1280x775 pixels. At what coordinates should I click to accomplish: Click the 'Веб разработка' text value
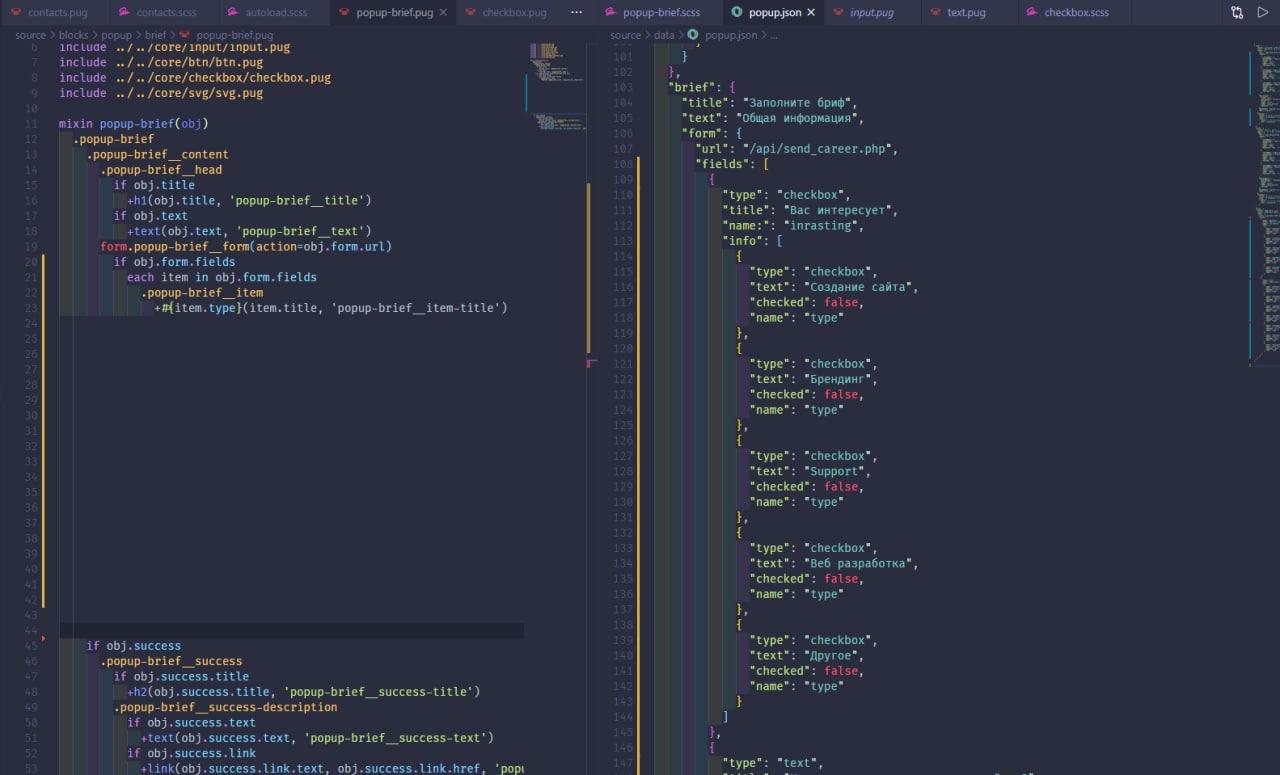point(857,563)
